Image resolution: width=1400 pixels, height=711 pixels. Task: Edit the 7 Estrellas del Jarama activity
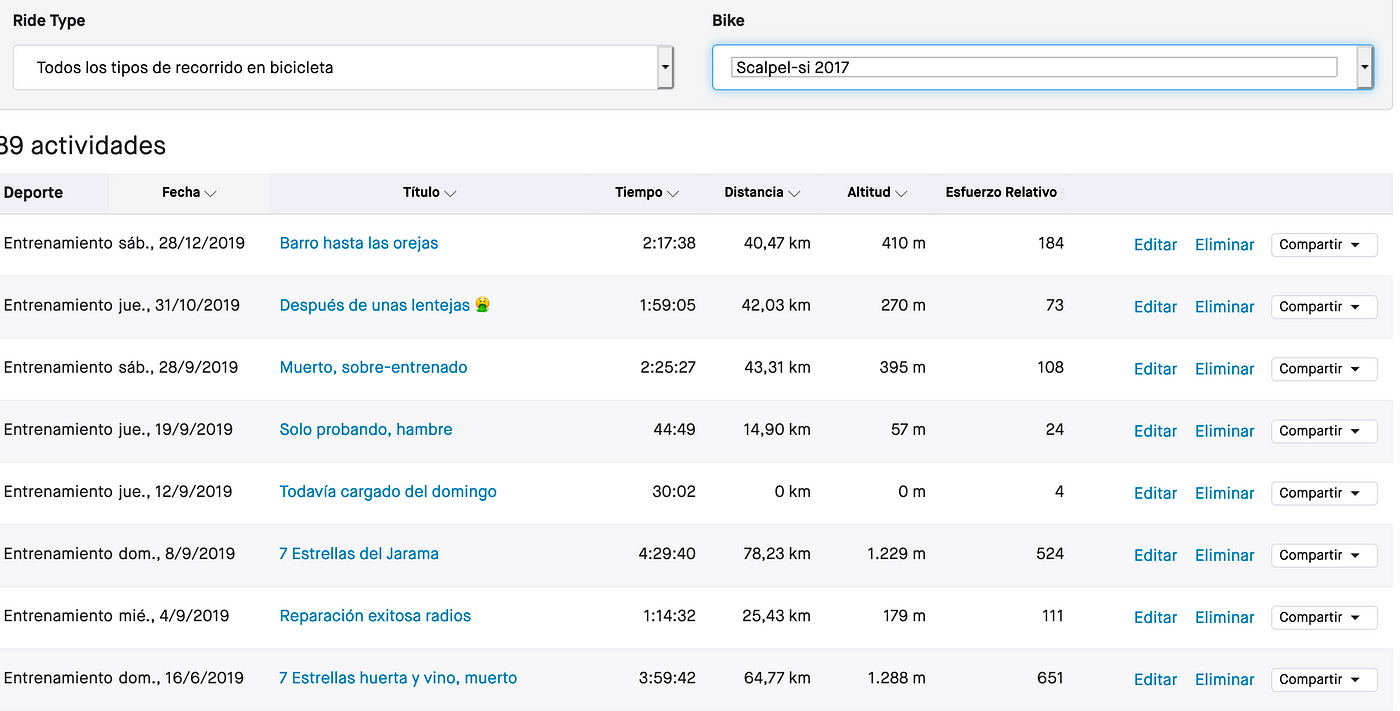point(1155,554)
